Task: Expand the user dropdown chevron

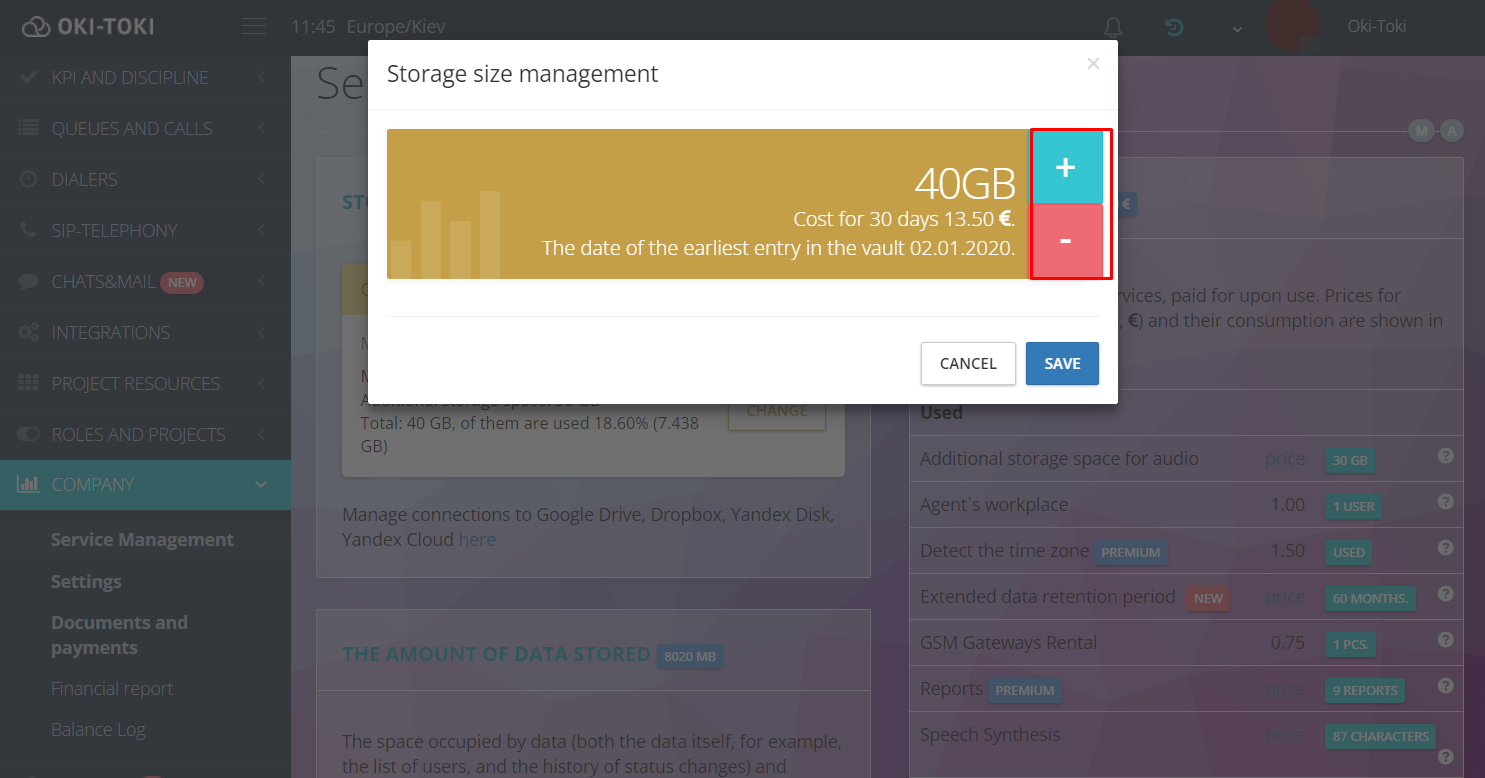Action: [x=1237, y=28]
